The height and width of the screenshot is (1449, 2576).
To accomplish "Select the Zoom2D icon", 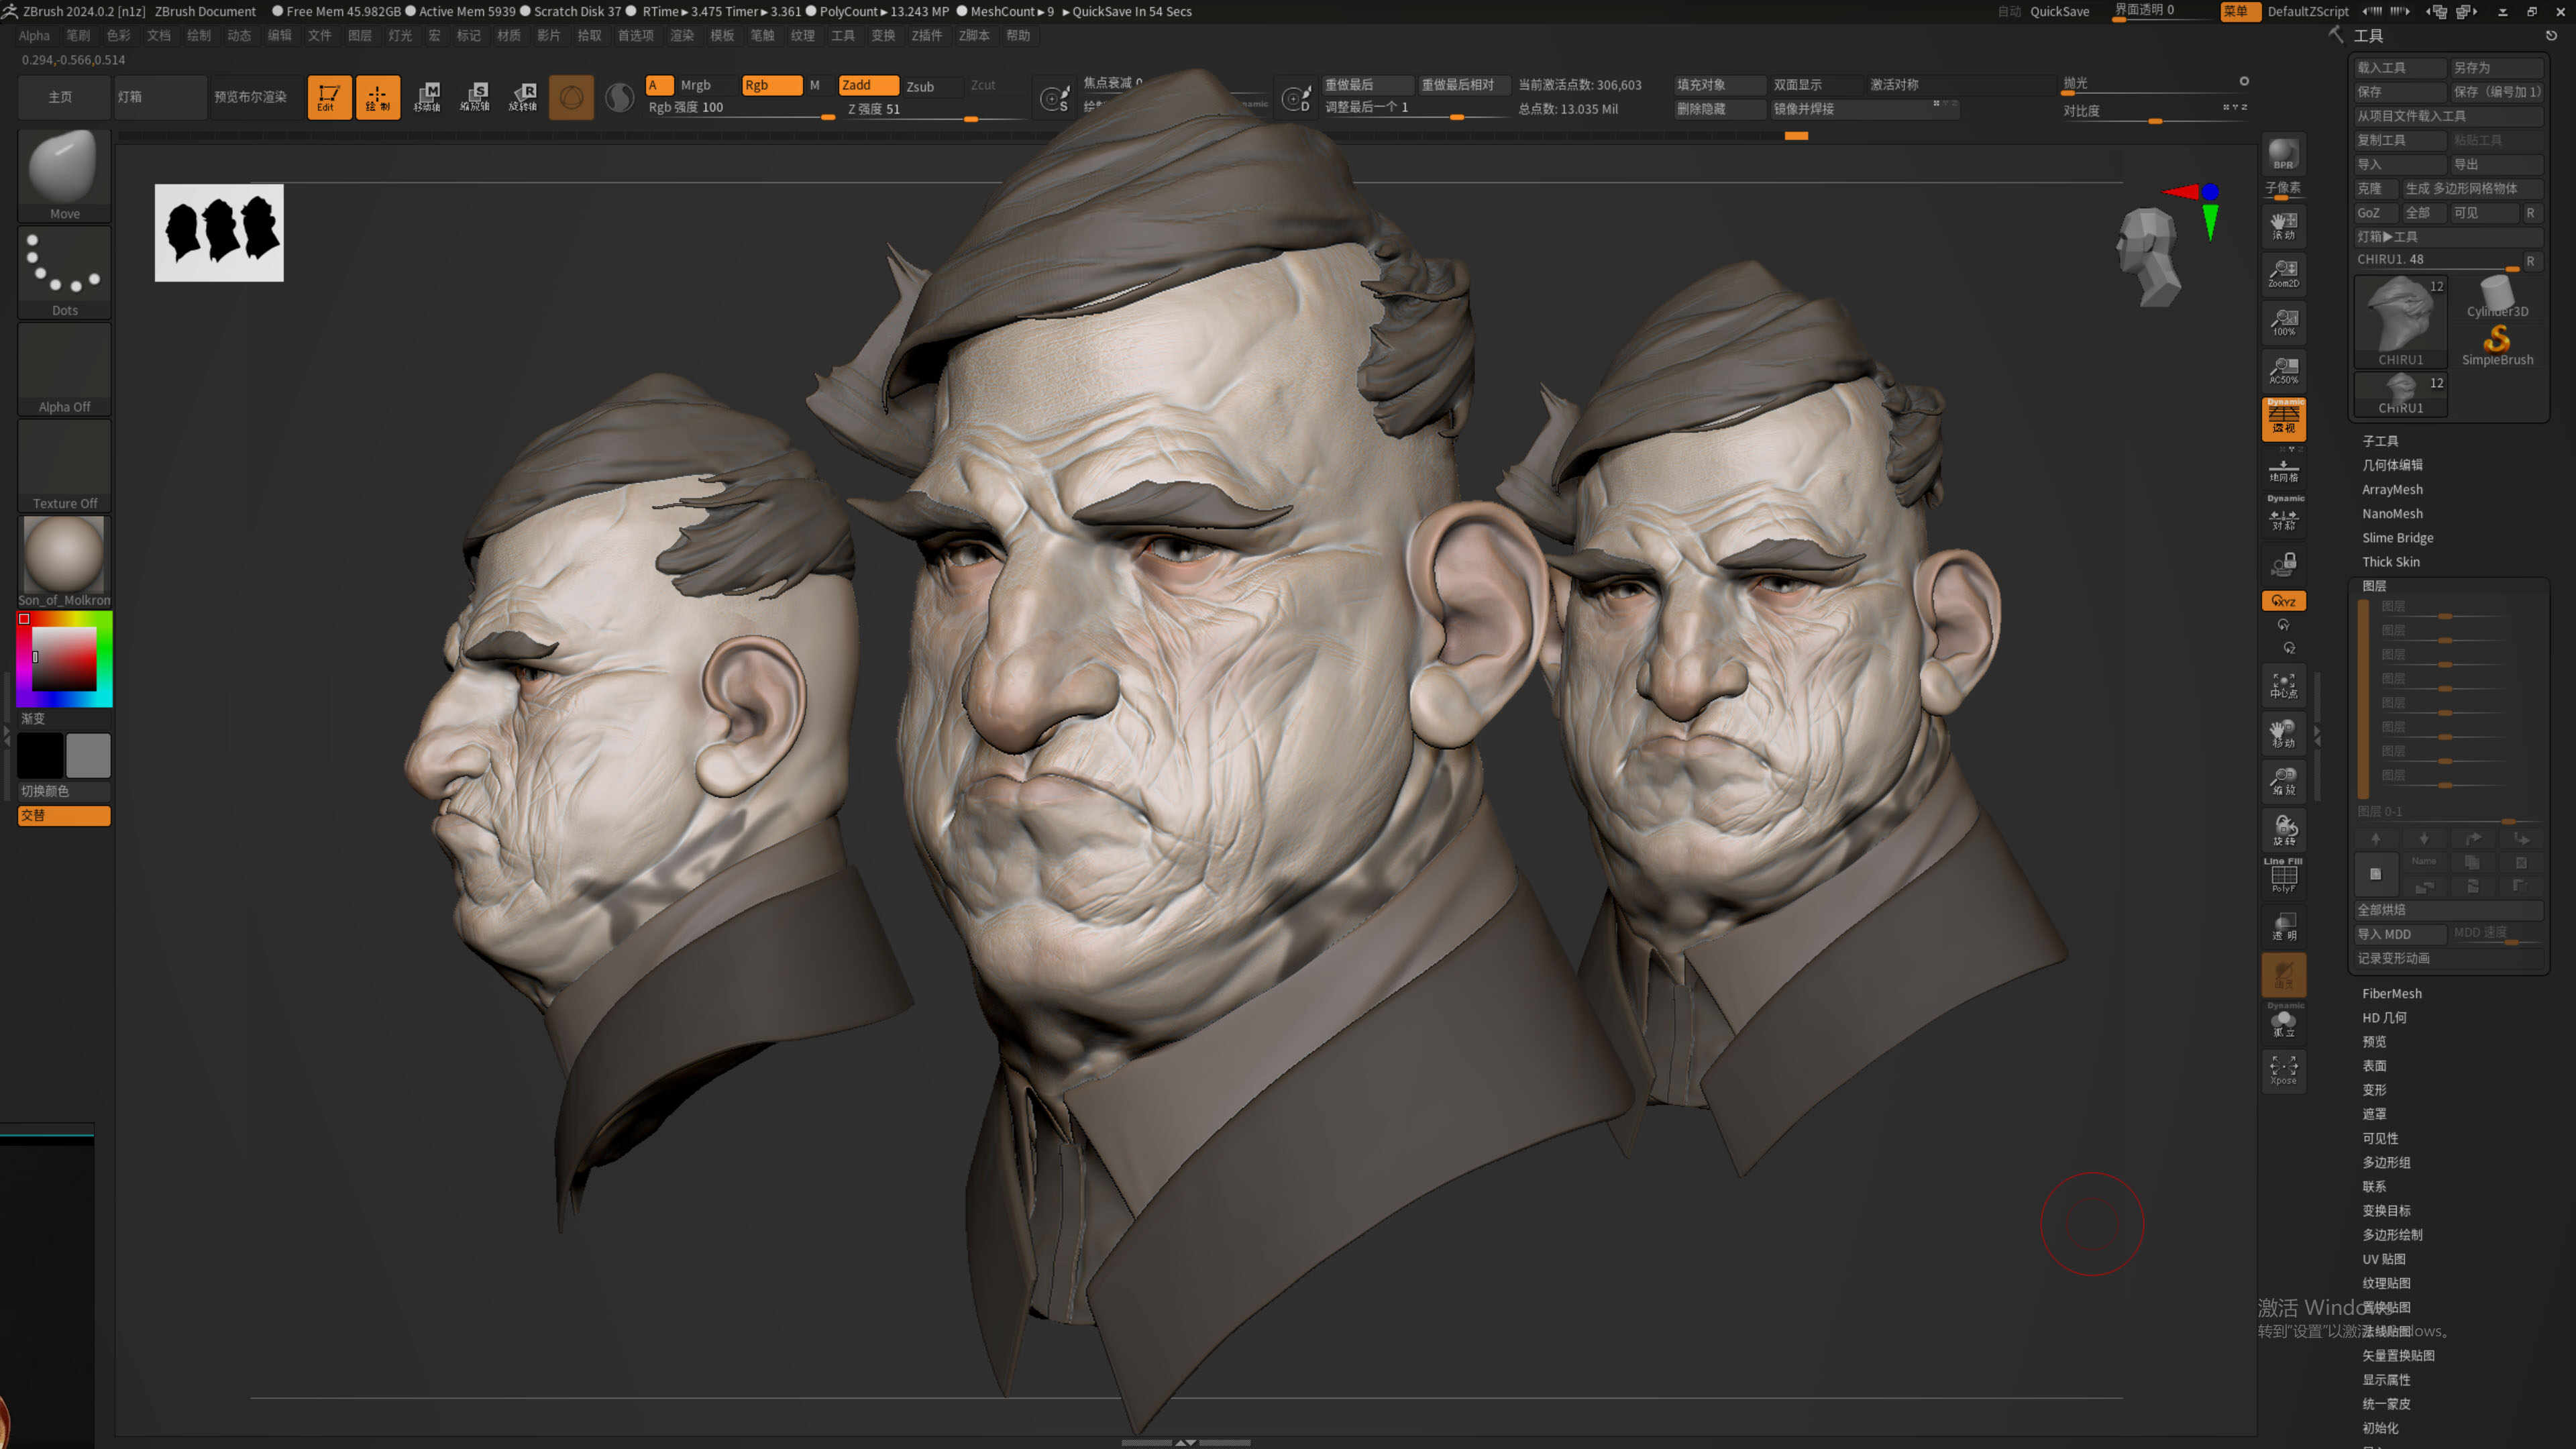I will (2283, 273).
